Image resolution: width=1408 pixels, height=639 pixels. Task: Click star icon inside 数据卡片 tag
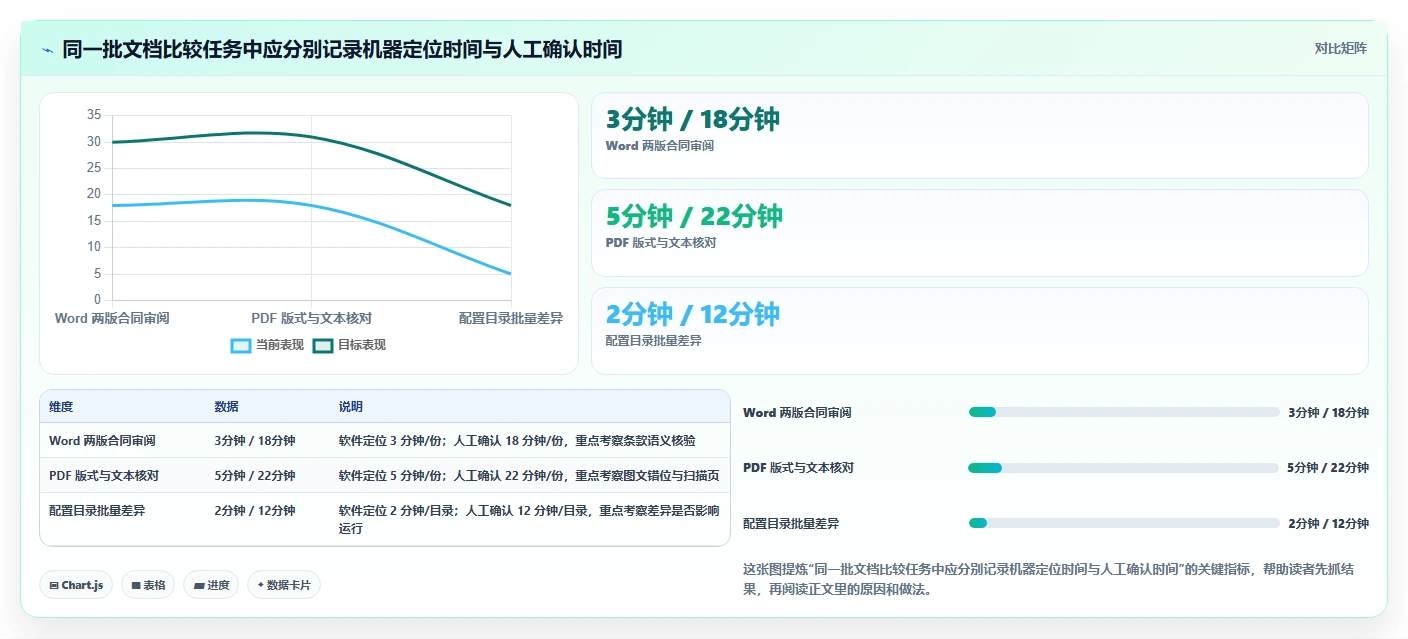[260, 585]
